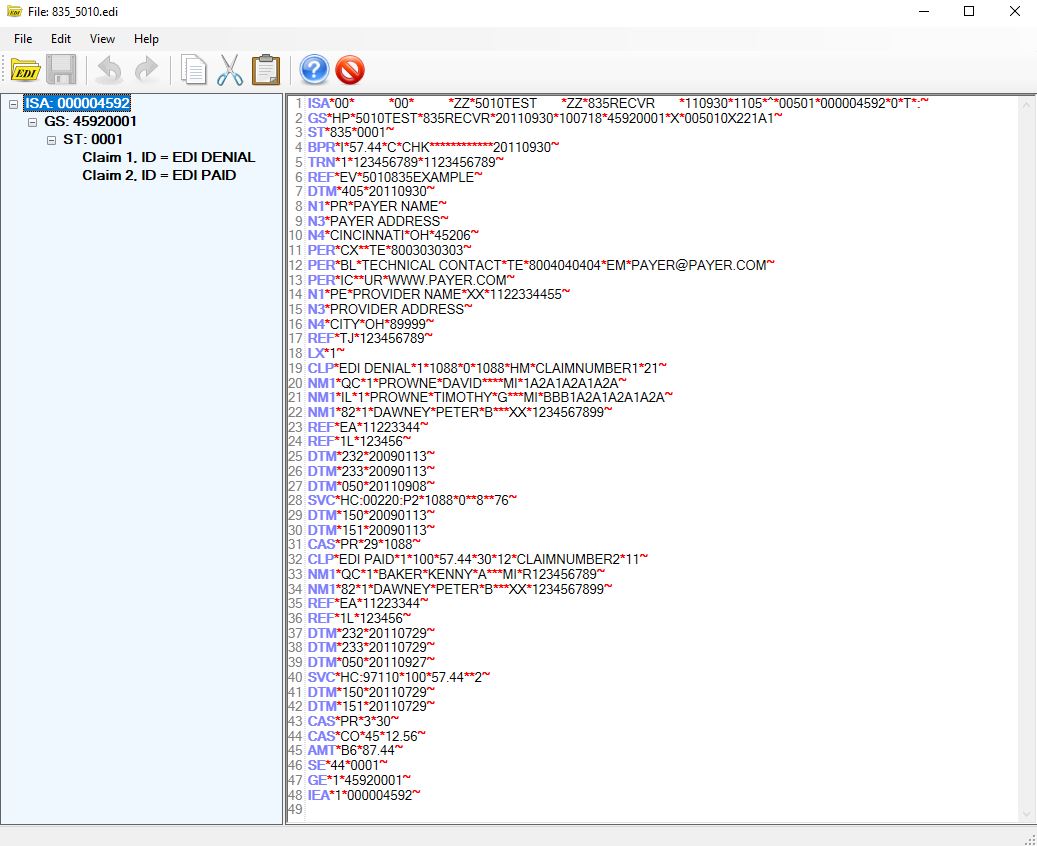Click the N3*PAYER ADDRESS line
1037x846 pixels.
pos(378,221)
